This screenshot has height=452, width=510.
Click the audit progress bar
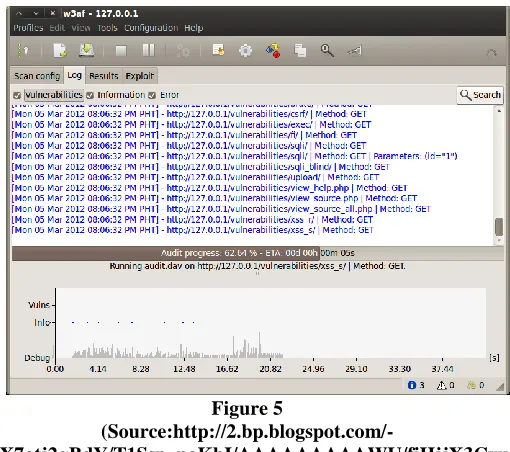258,253
